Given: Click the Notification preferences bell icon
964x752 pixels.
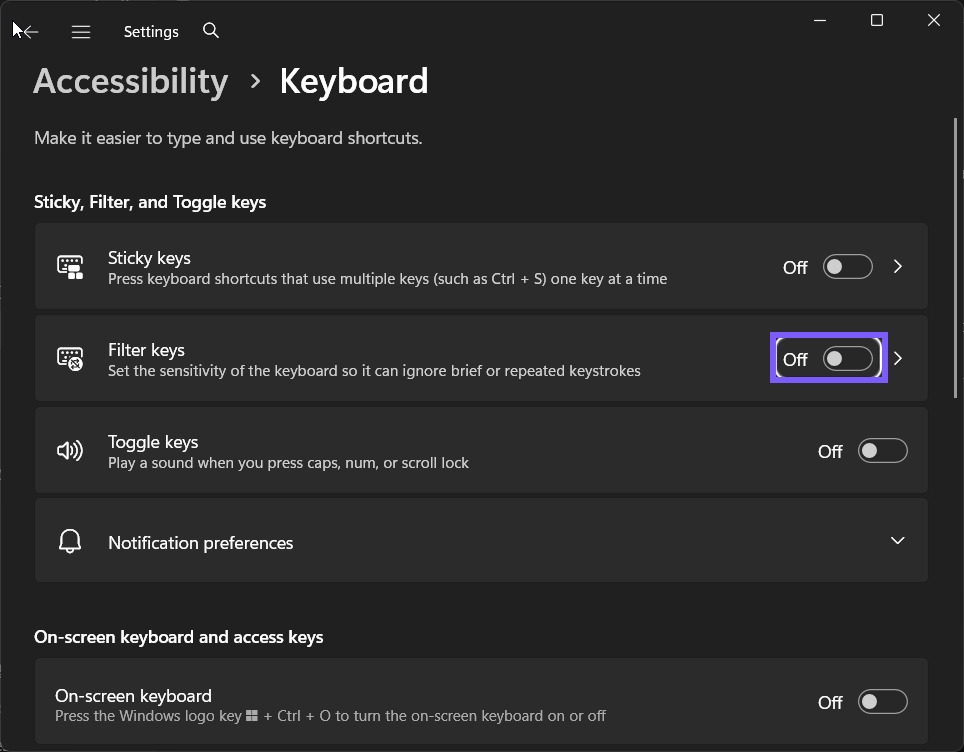Looking at the screenshot, I should click(70, 541).
